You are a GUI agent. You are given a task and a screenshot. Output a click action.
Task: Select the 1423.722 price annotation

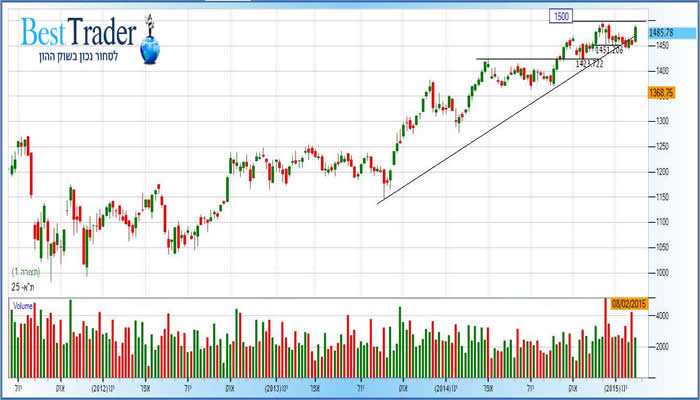point(589,63)
